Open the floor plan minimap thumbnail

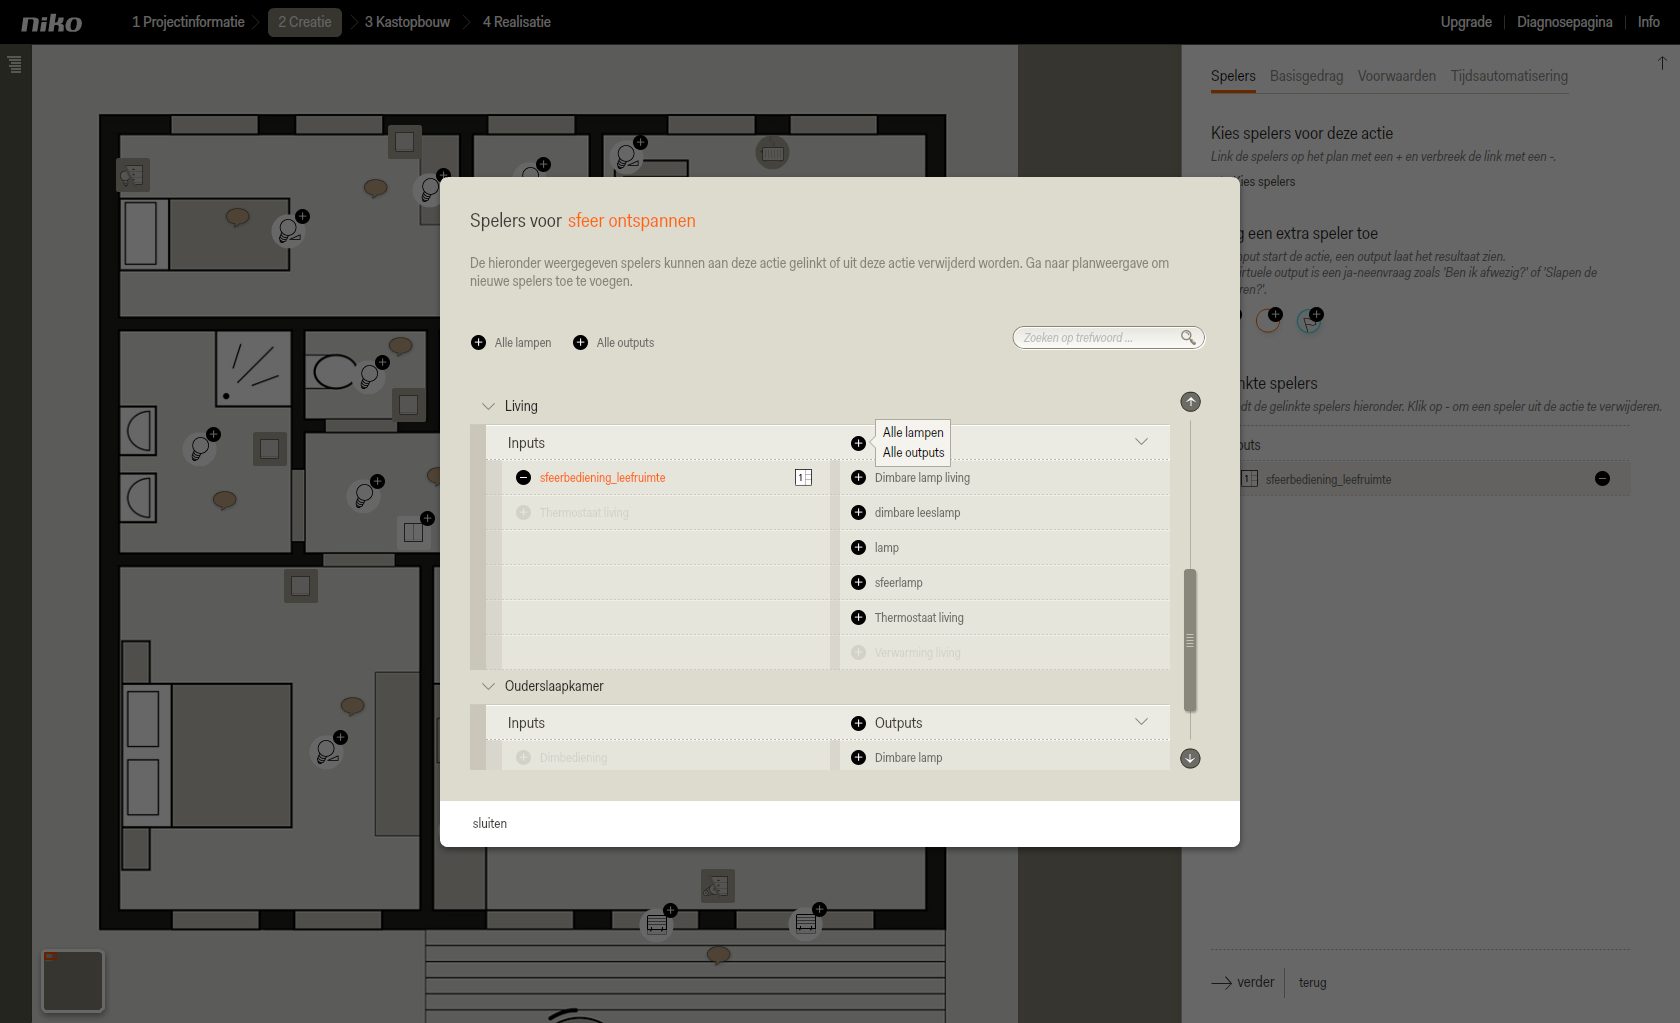coord(73,981)
